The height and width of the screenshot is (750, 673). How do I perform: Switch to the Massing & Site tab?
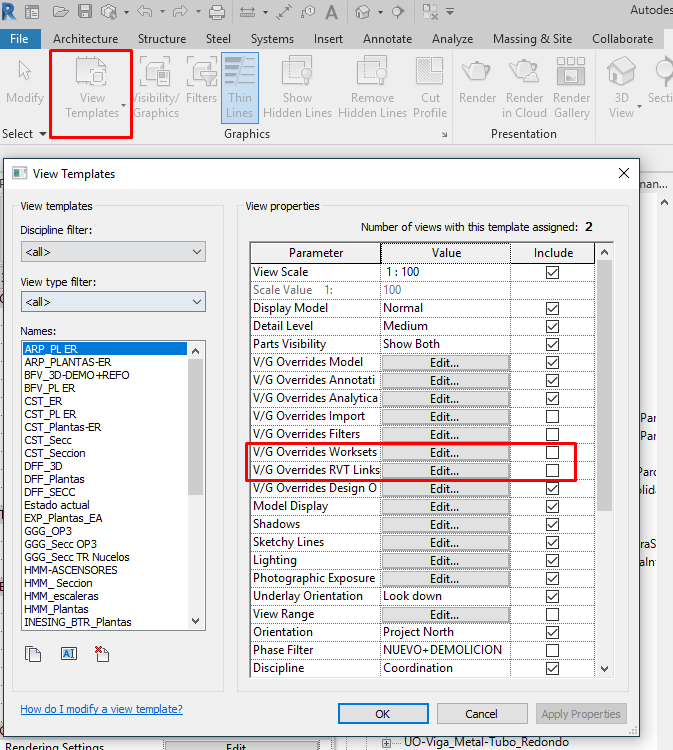[x=532, y=39]
